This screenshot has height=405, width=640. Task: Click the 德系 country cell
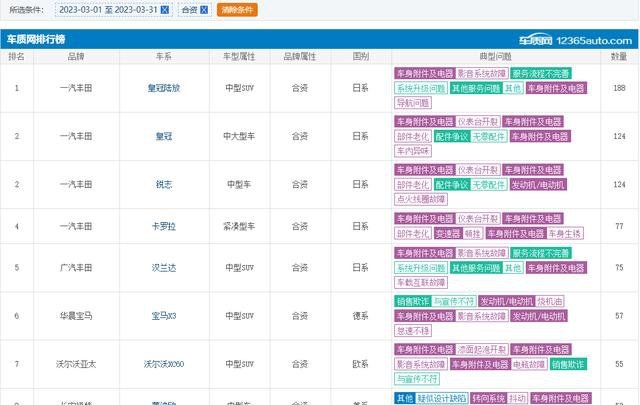click(x=361, y=316)
